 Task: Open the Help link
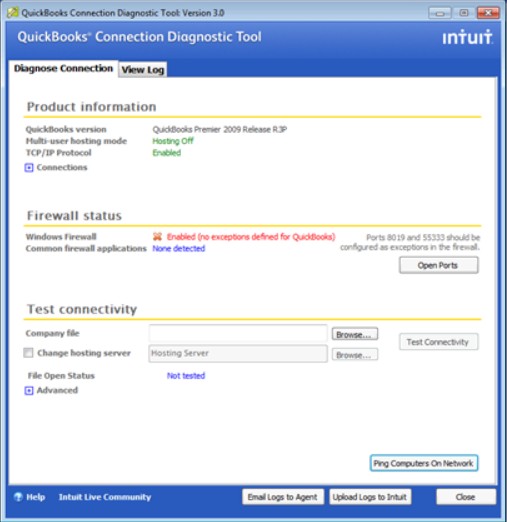coord(36,497)
